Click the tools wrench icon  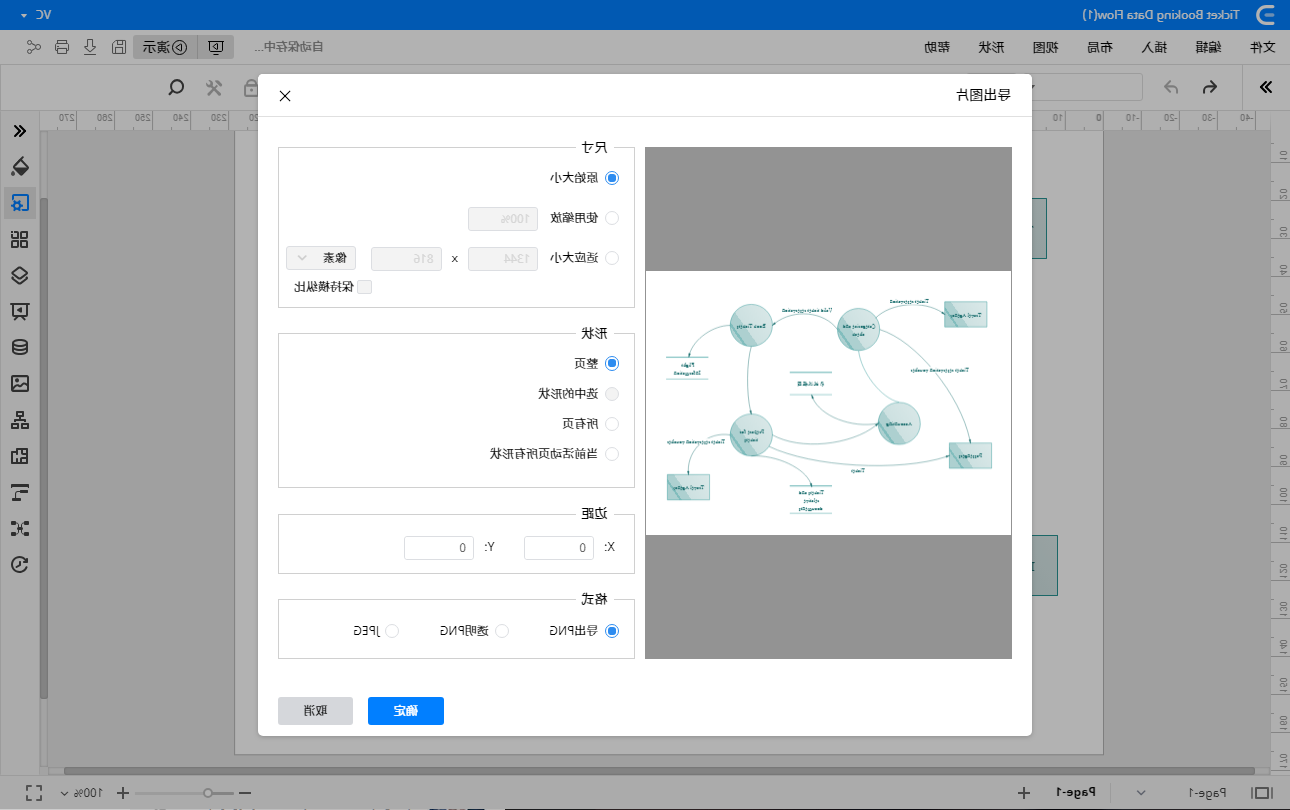click(214, 87)
